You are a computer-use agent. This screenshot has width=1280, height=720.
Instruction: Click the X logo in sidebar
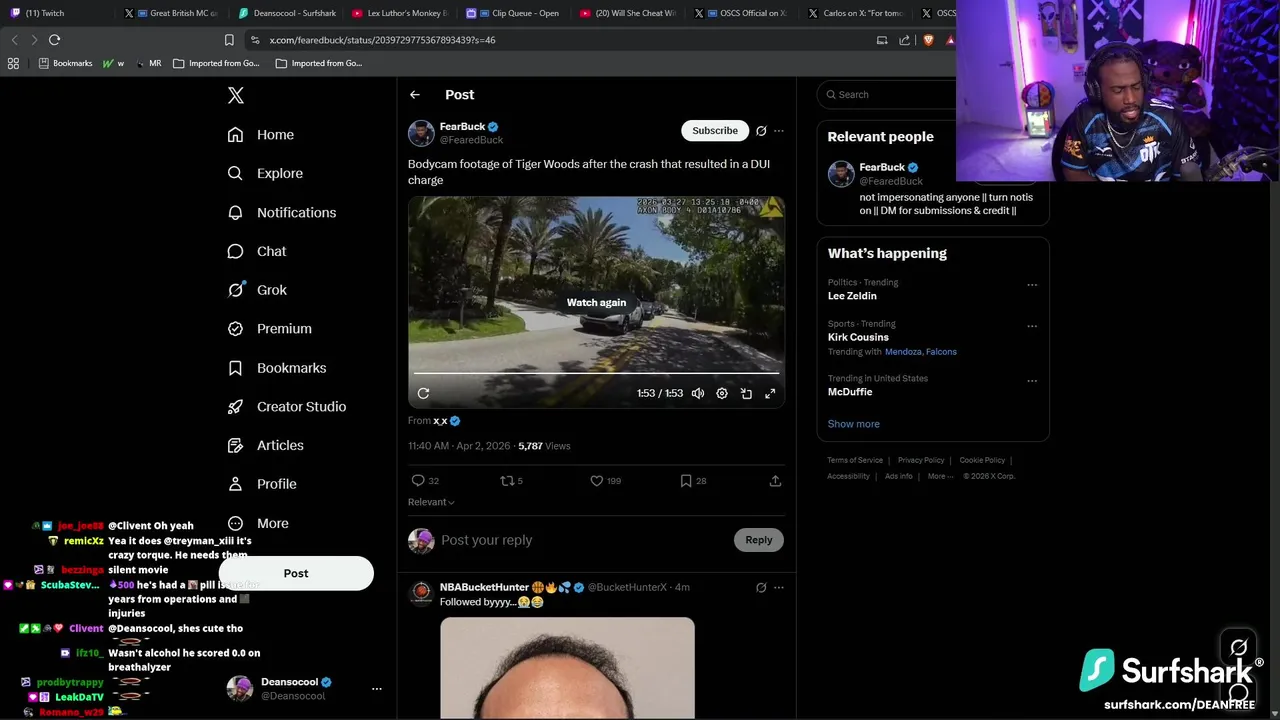(235, 95)
